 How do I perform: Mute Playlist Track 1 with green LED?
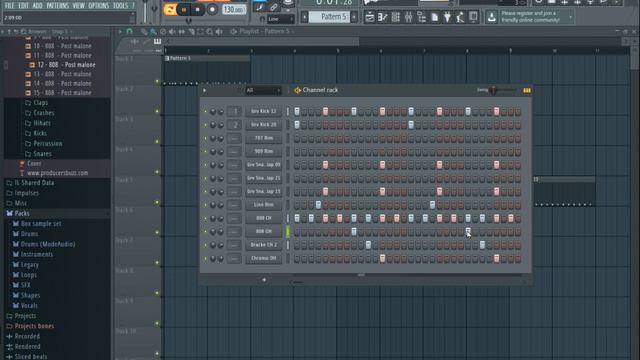[157, 81]
